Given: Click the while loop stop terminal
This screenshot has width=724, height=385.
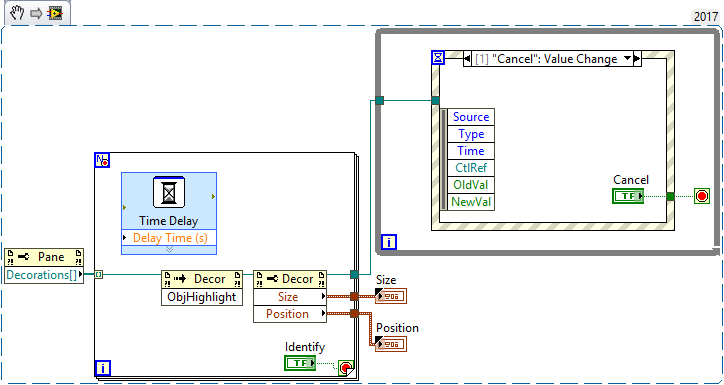Looking at the screenshot, I should click(x=702, y=196).
